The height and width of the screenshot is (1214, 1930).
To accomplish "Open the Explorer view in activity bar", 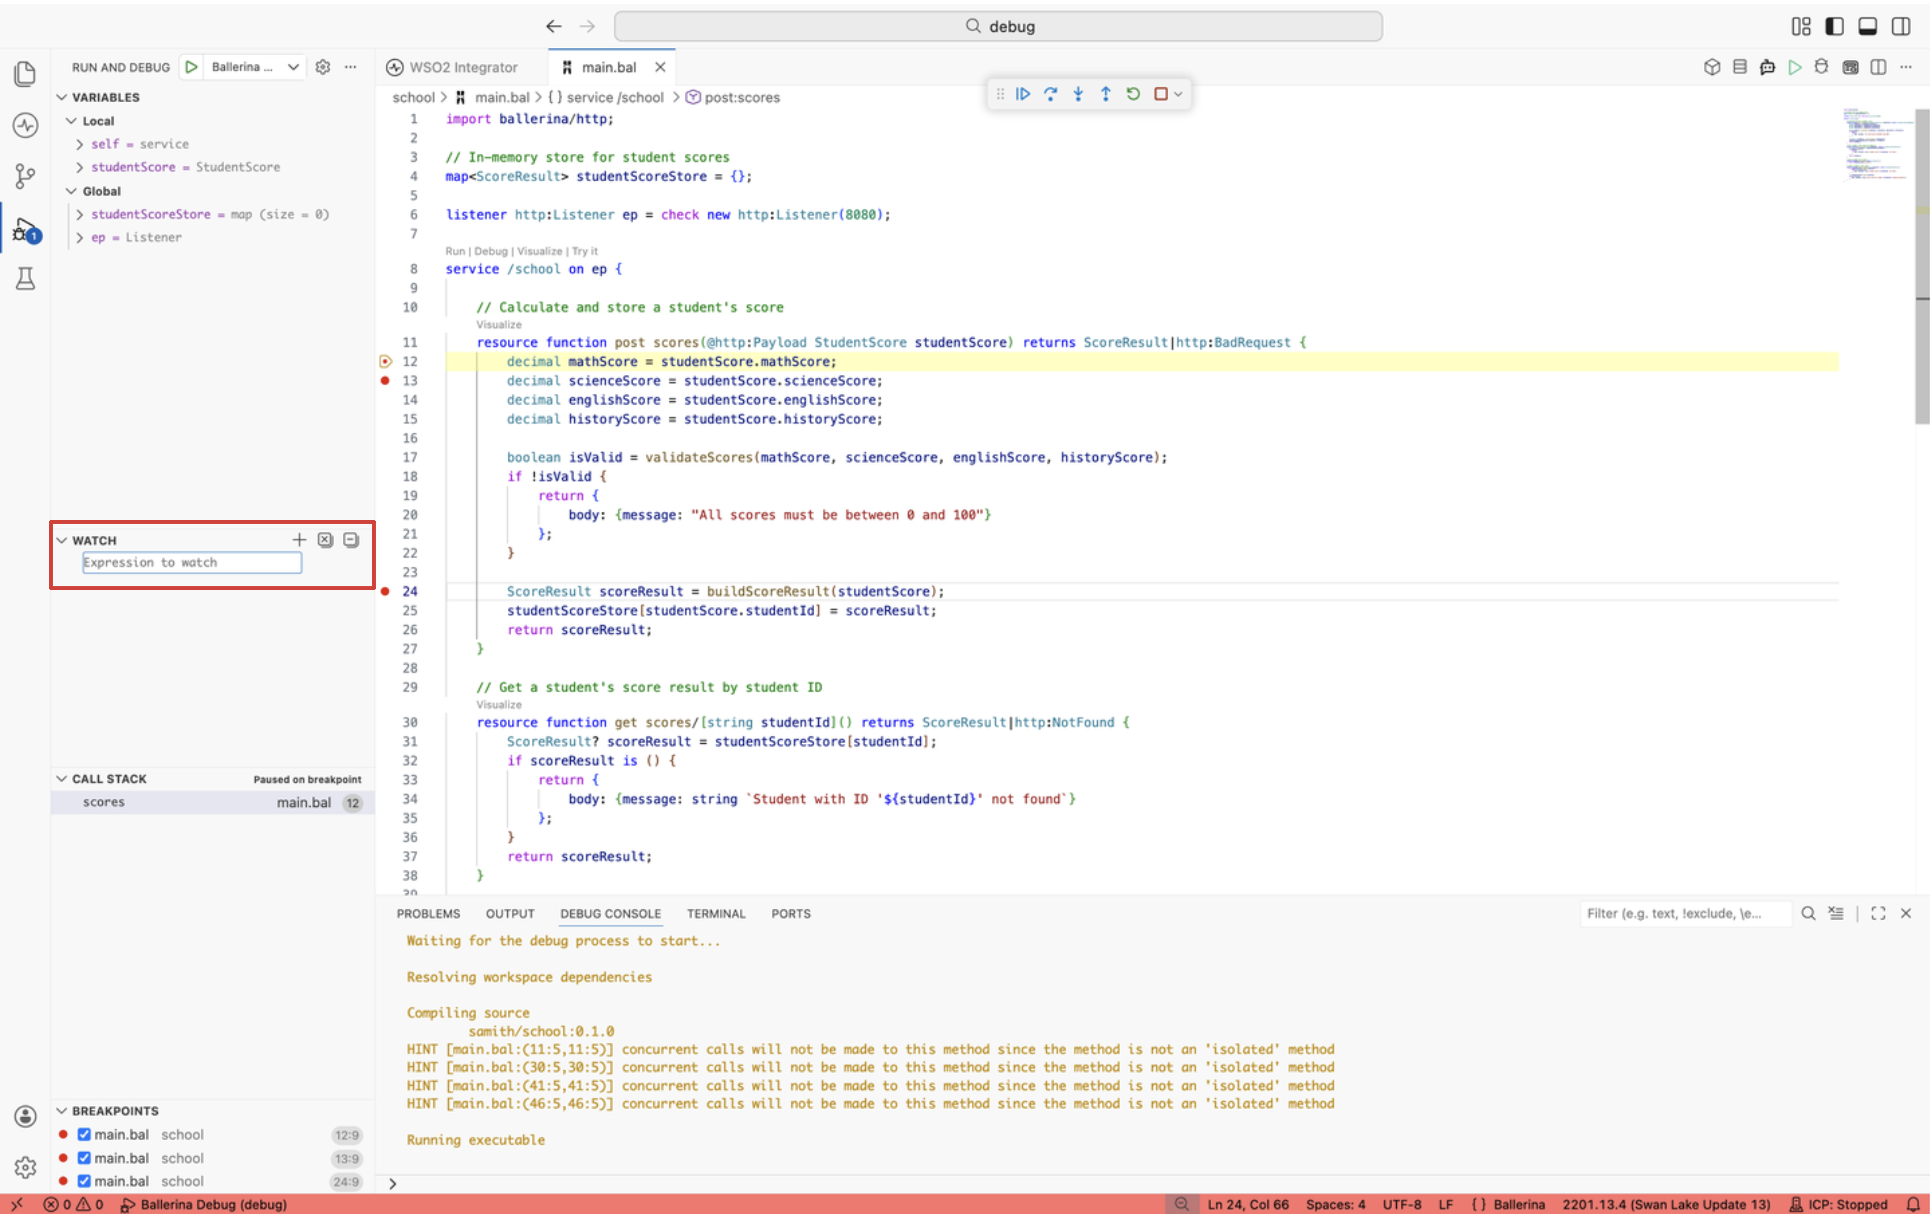I will pyautogui.click(x=26, y=73).
